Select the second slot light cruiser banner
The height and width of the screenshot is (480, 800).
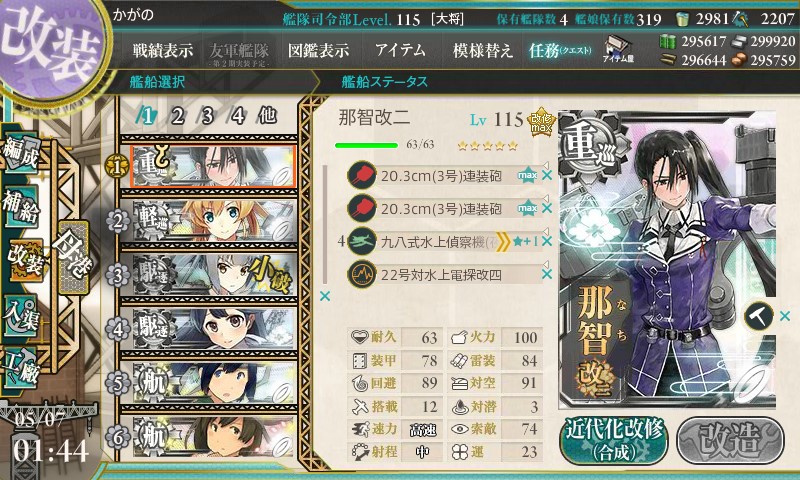pyautogui.click(x=214, y=221)
